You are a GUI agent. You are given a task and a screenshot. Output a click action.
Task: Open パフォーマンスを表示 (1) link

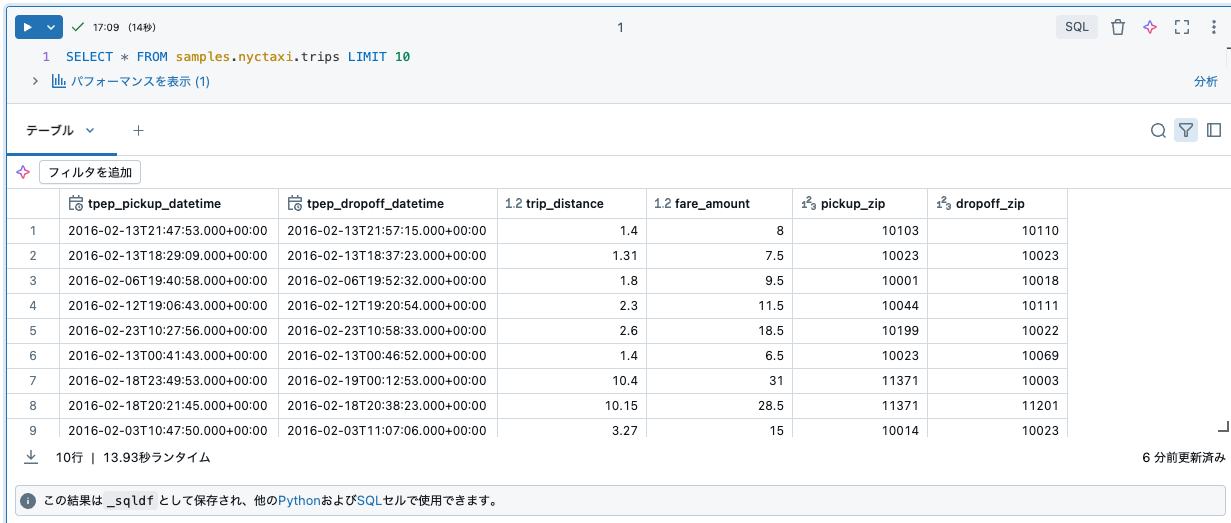140,81
